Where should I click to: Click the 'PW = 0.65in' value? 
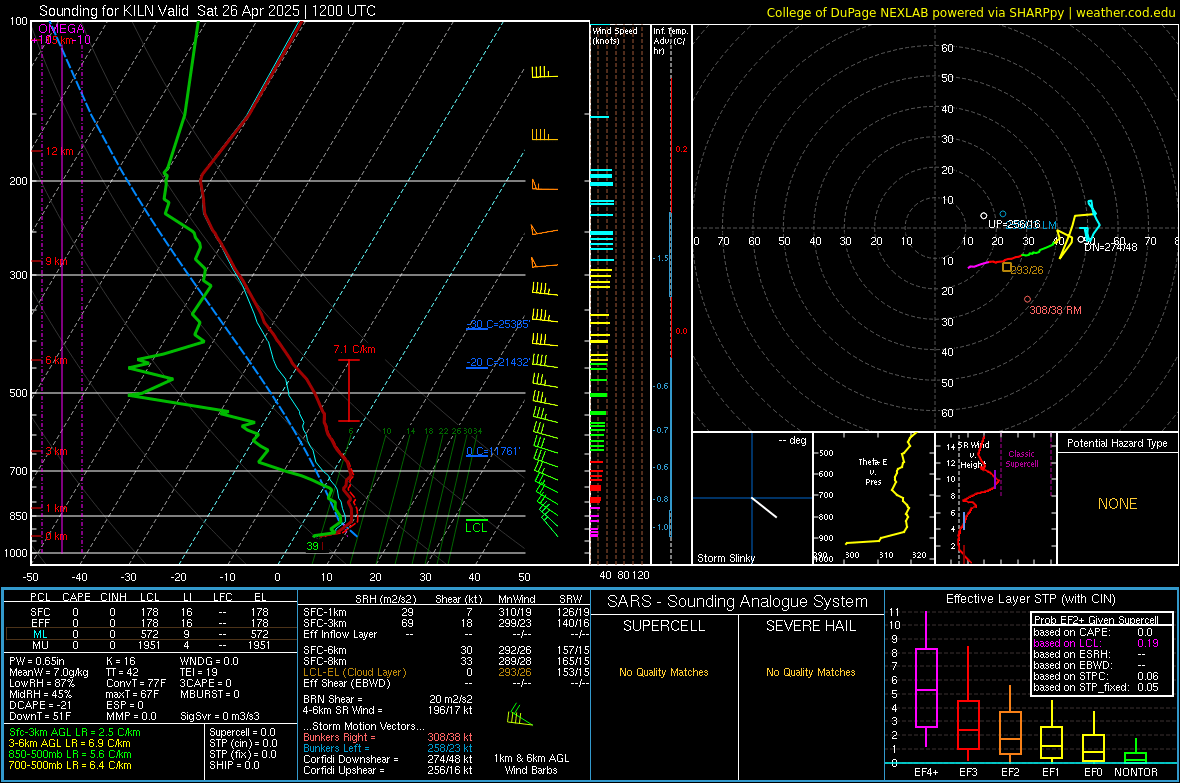tap(38, 661)
